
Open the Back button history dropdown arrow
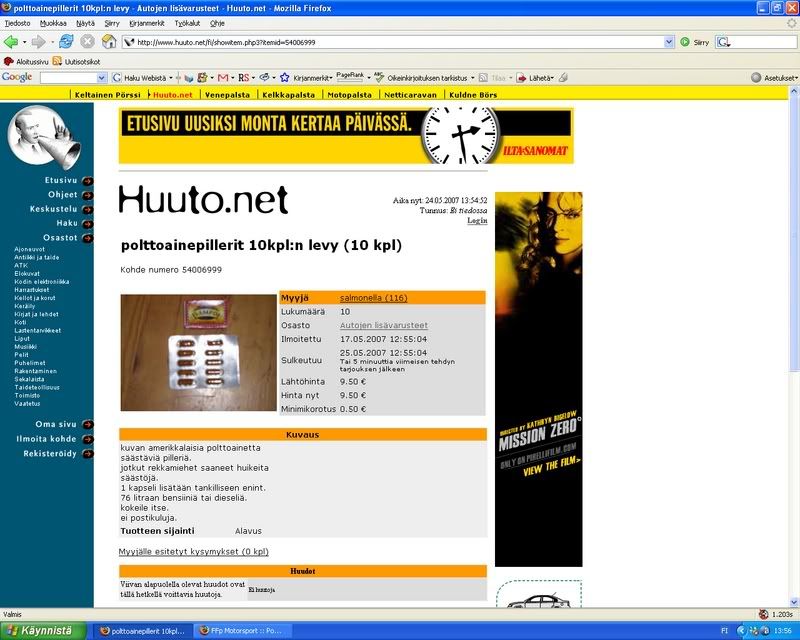[24, 42]
